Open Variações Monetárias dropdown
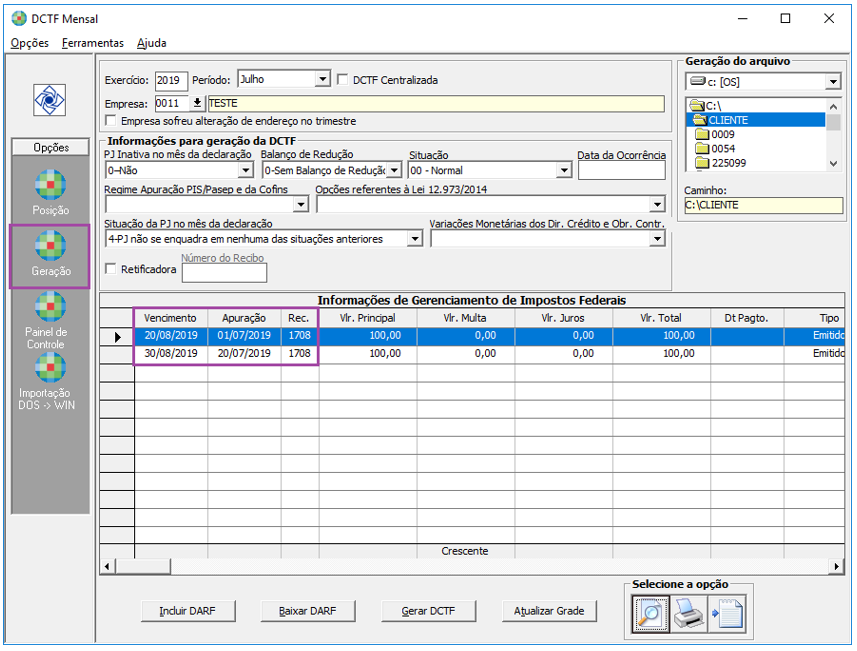Viewport: 857px width, 651px height. pyautogui.click(x=657, y=239)
